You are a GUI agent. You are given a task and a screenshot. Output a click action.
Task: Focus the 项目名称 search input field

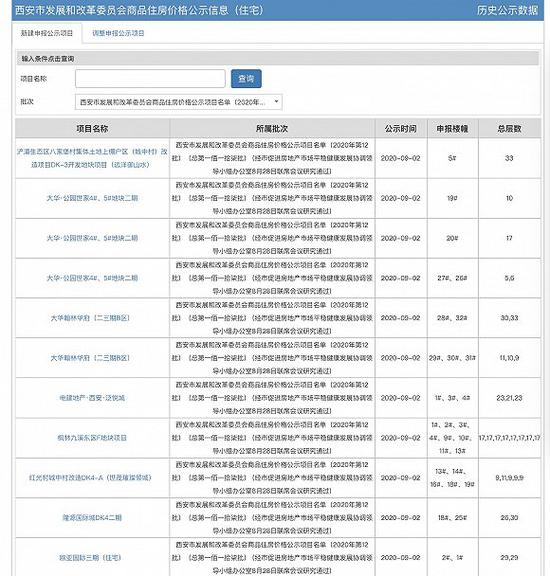pos(150,79)
